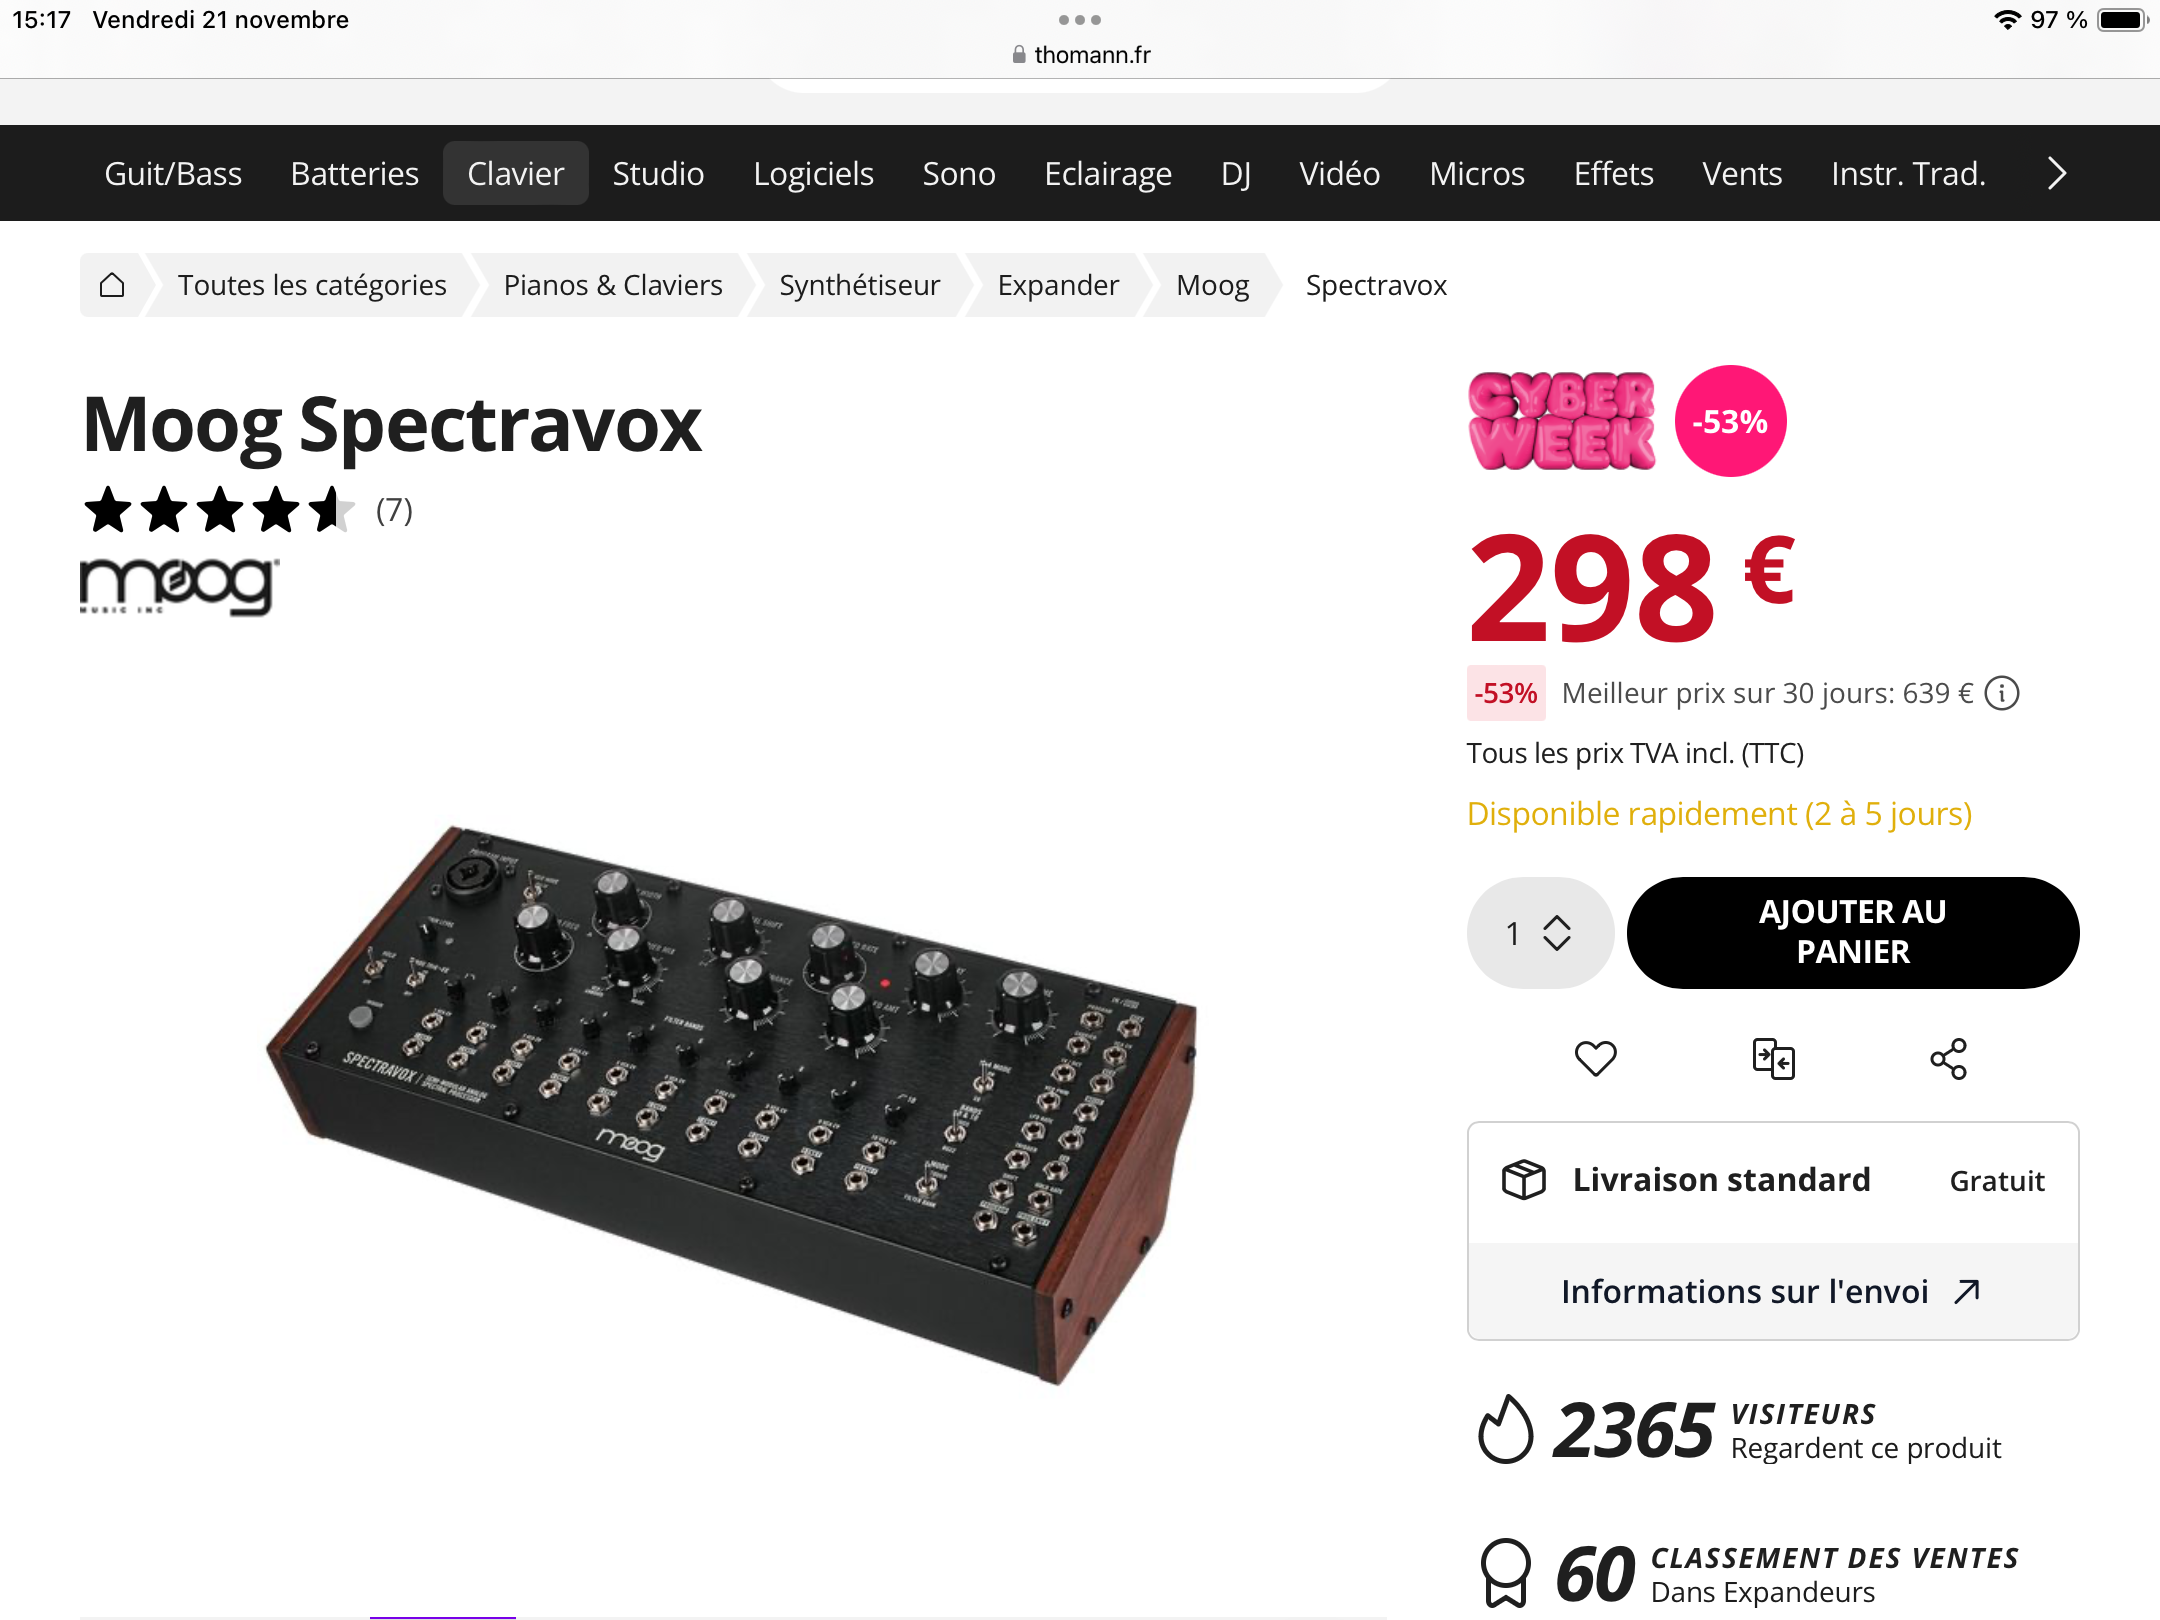Viewport: 2160px width, 1620px height.
Task: Click the Moog brand logo
Action: (x=178, y=586)
